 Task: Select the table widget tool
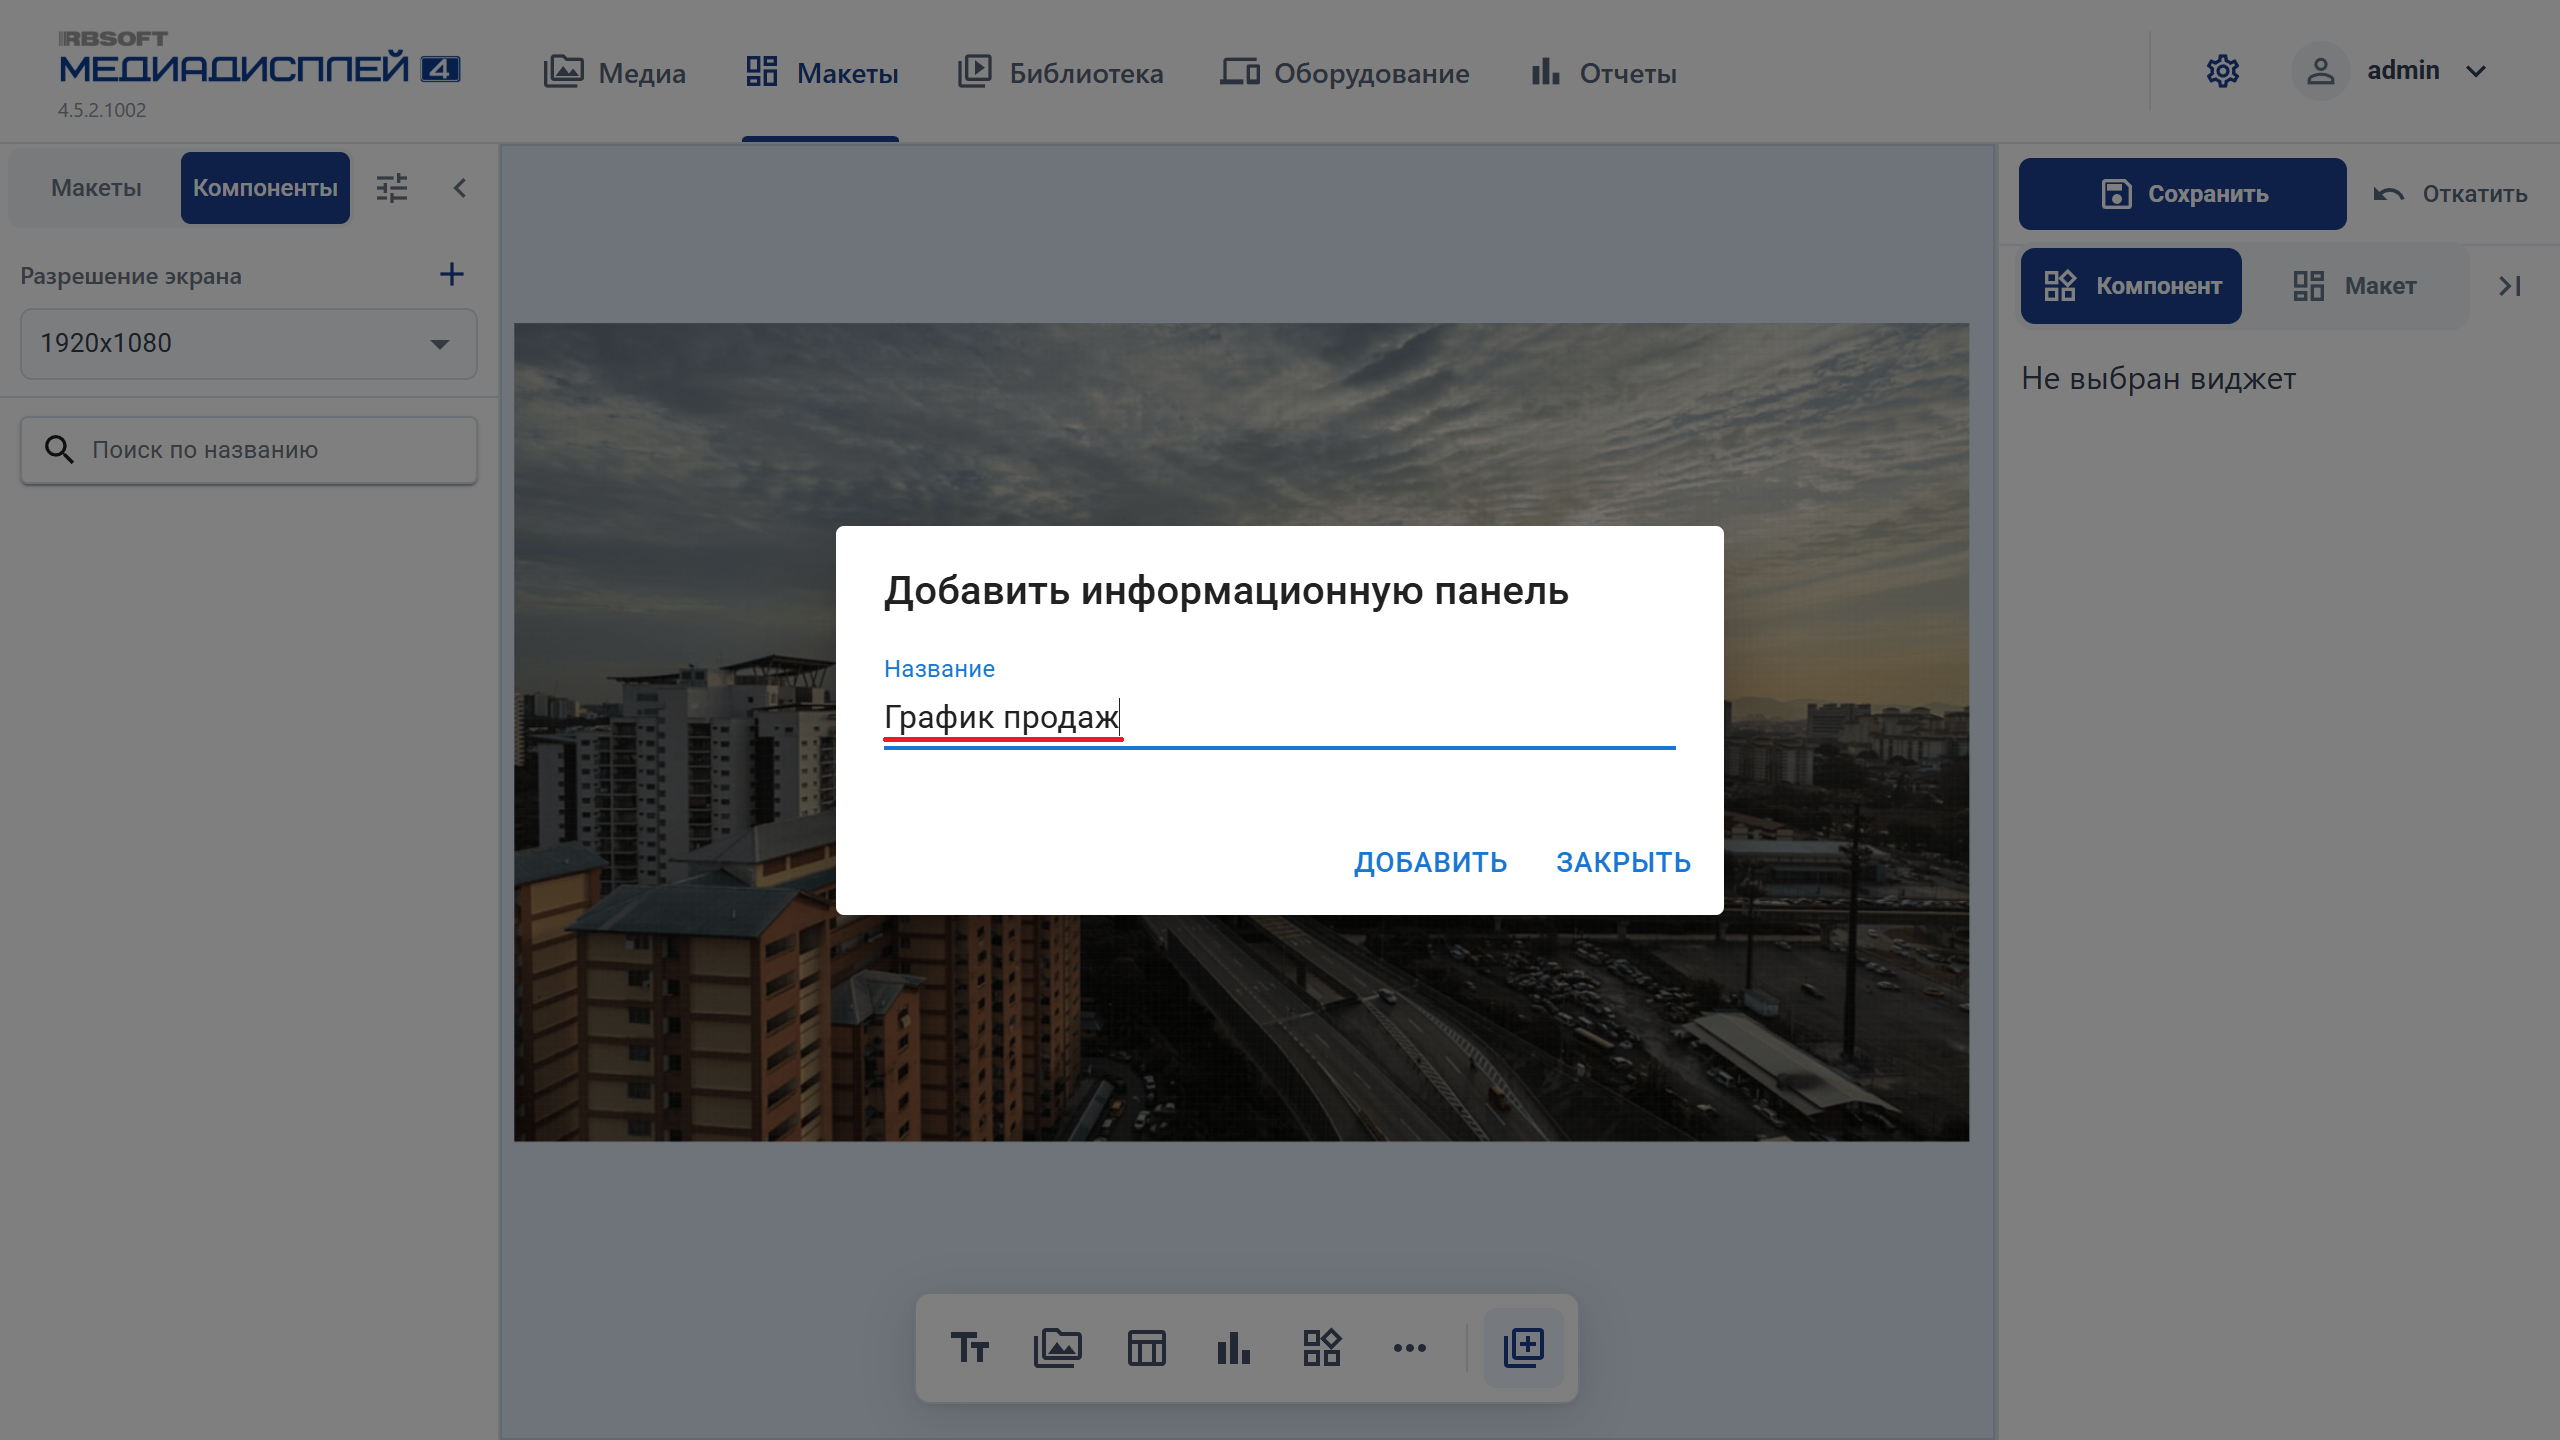pos(1146,1348)
